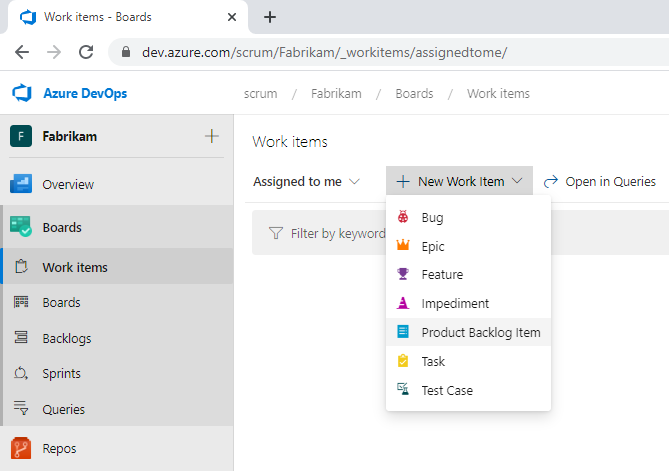Click the Fabrikam project avatar icon
Screen dimensions: 669x471
[x=21, y=136]
